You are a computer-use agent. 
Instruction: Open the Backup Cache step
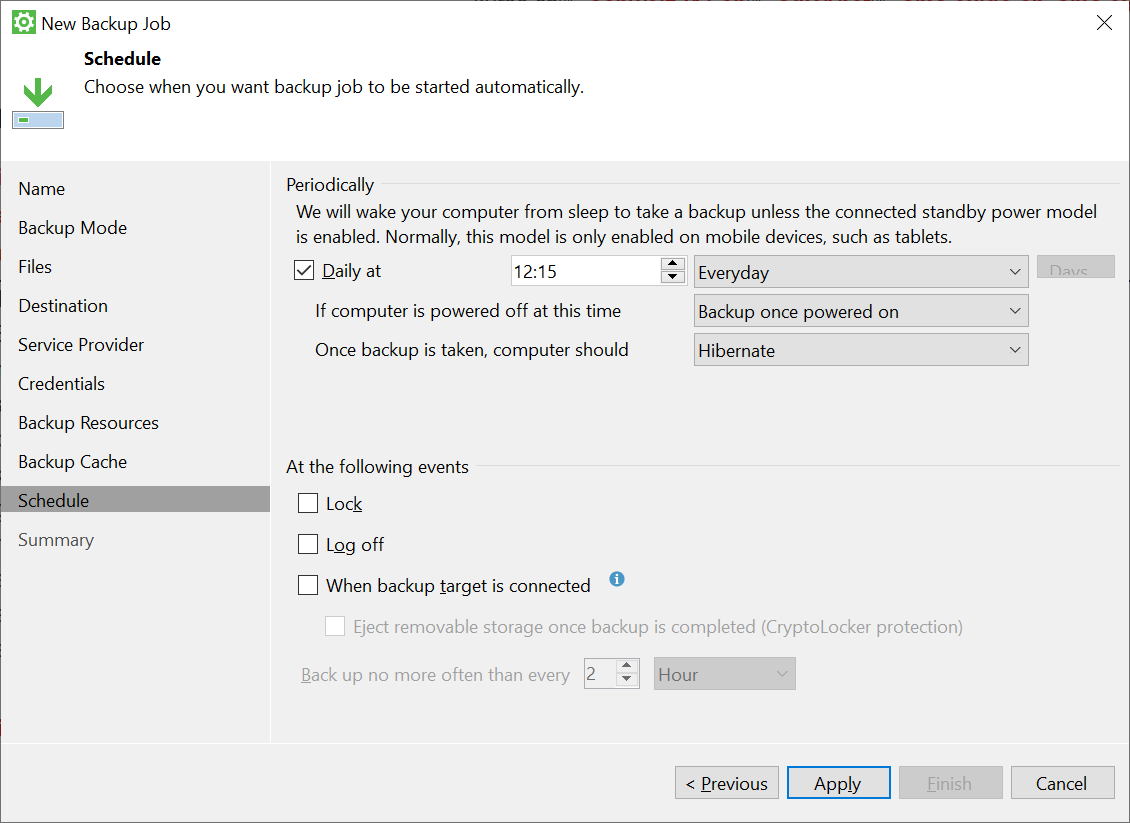click(73, 461)
